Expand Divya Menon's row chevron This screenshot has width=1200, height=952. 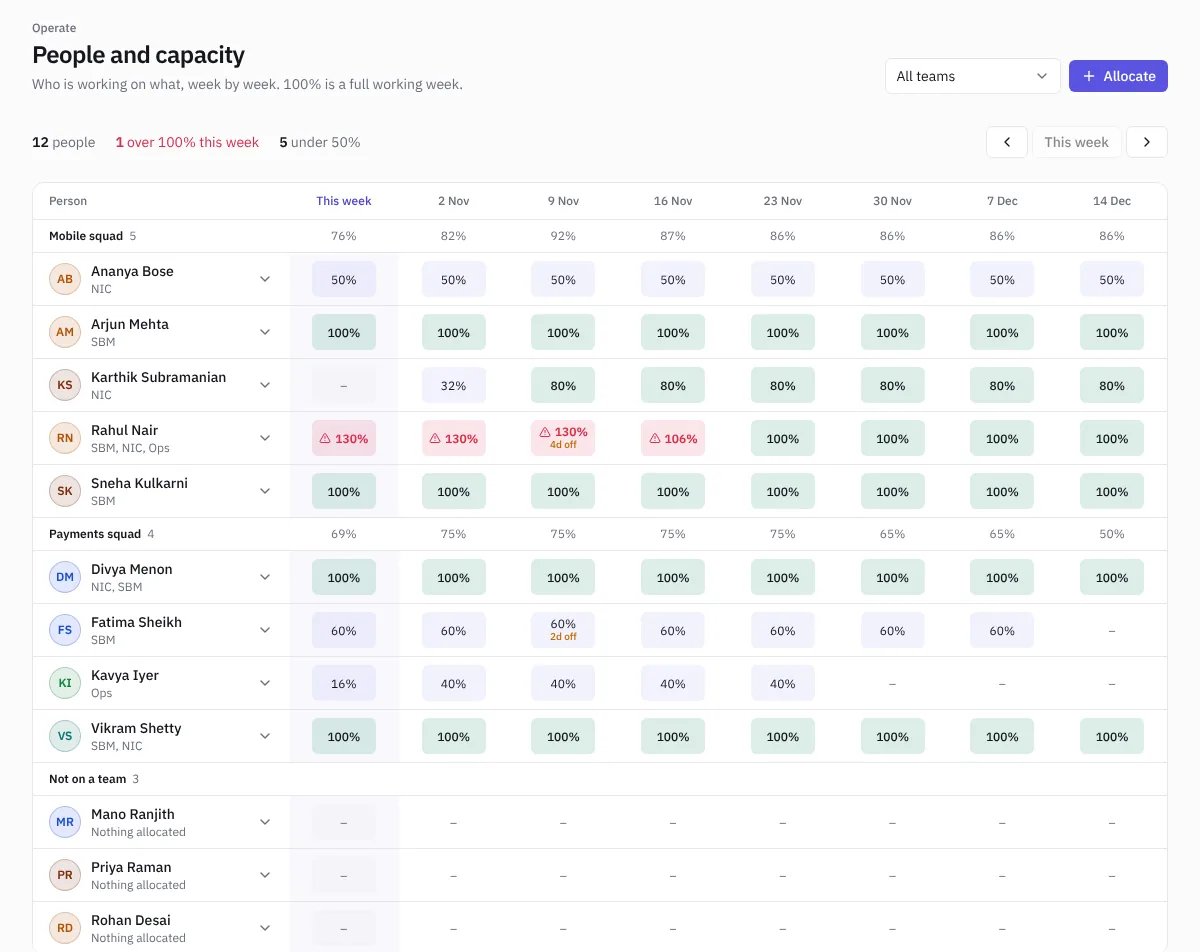265,577
